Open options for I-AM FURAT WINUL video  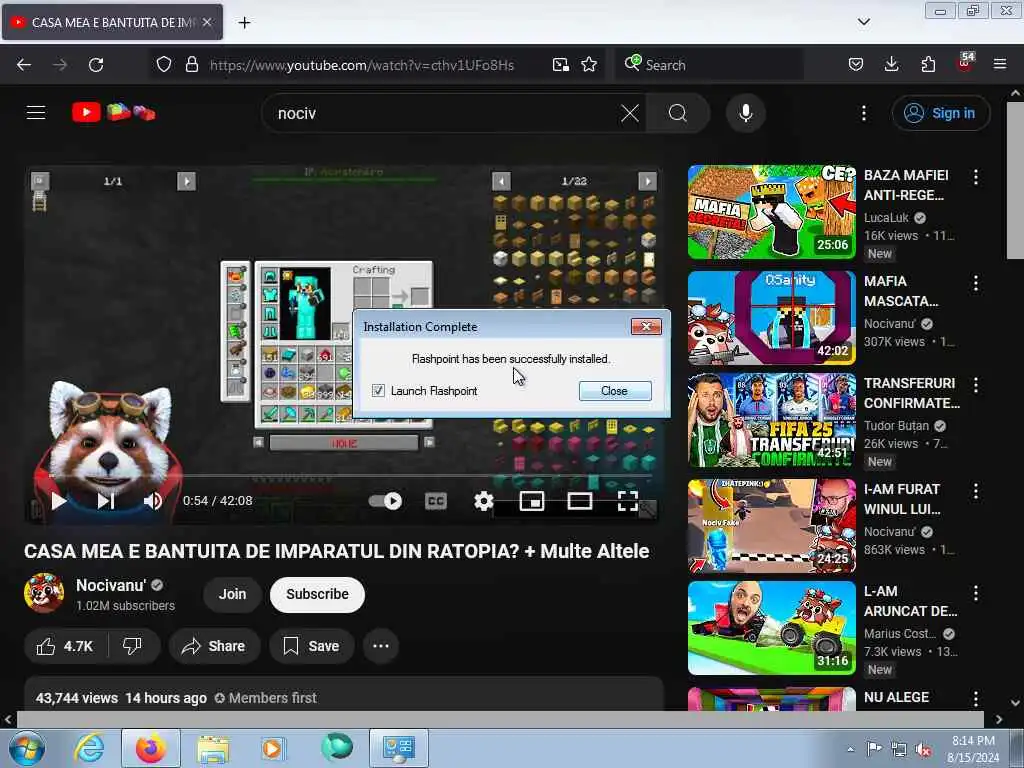(x=976, y=490)
